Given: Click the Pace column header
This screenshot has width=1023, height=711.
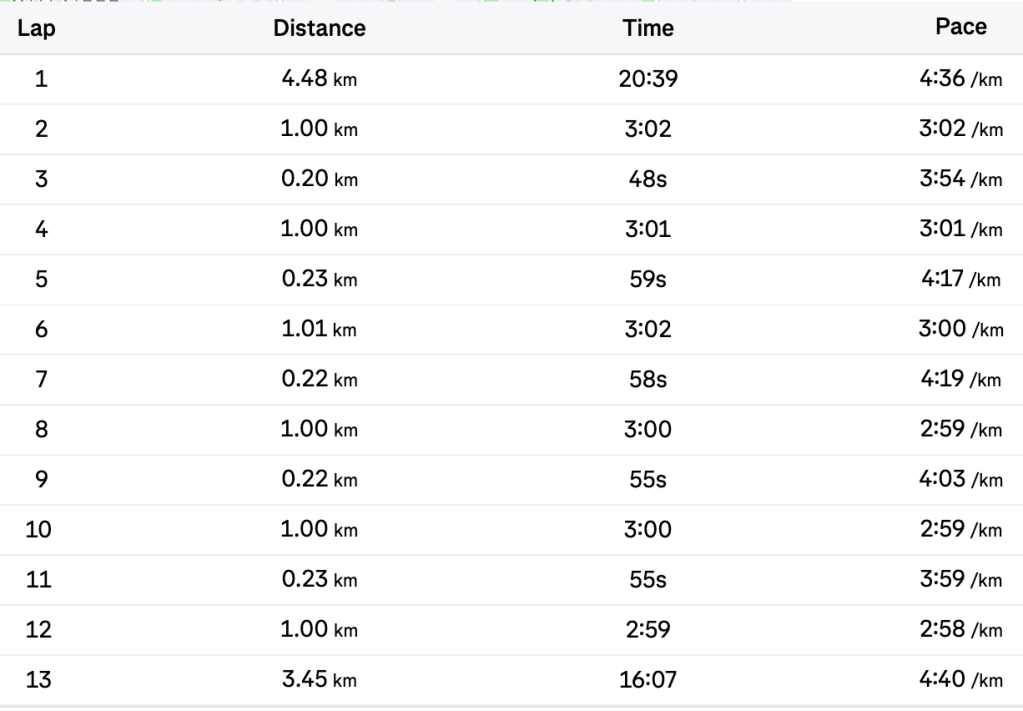Looking at the screenshot, I should click(961, 27).
